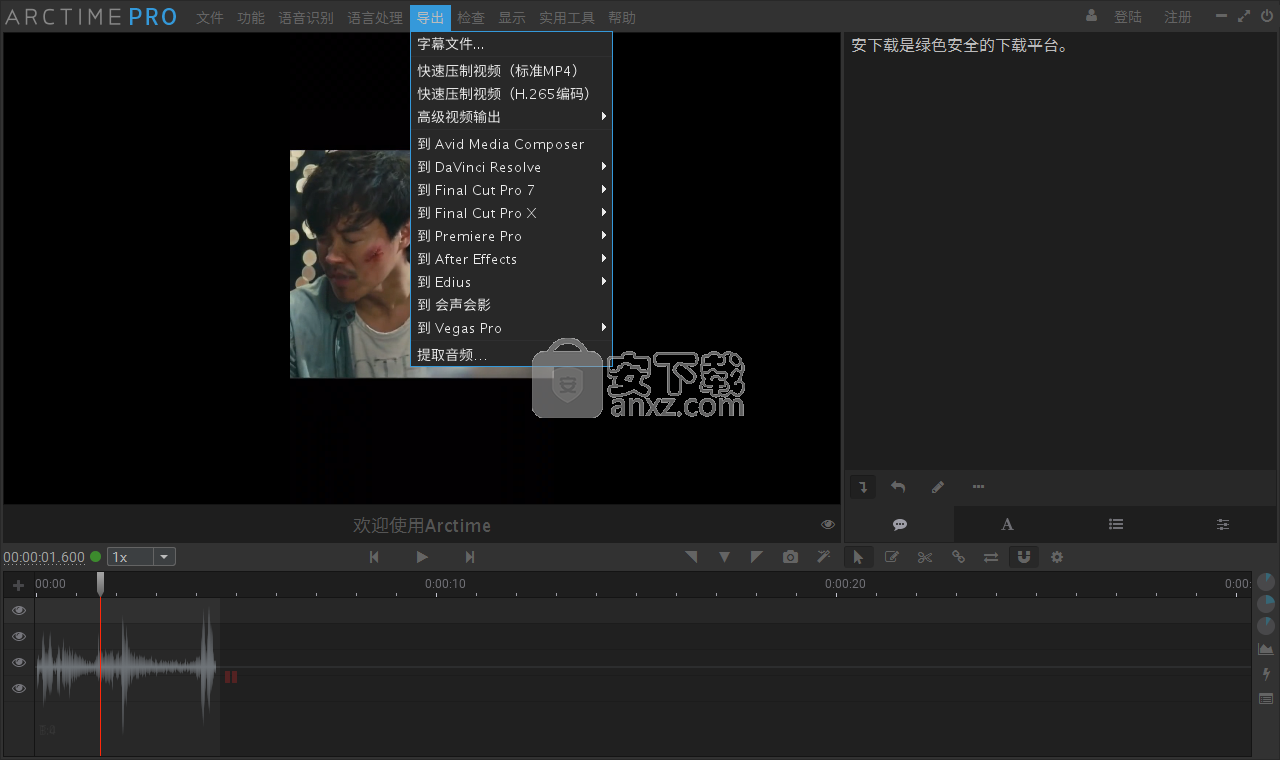Open the 语言处理 menu
This screenshot has width=1280, height=760.
click(x=375, y=17)
